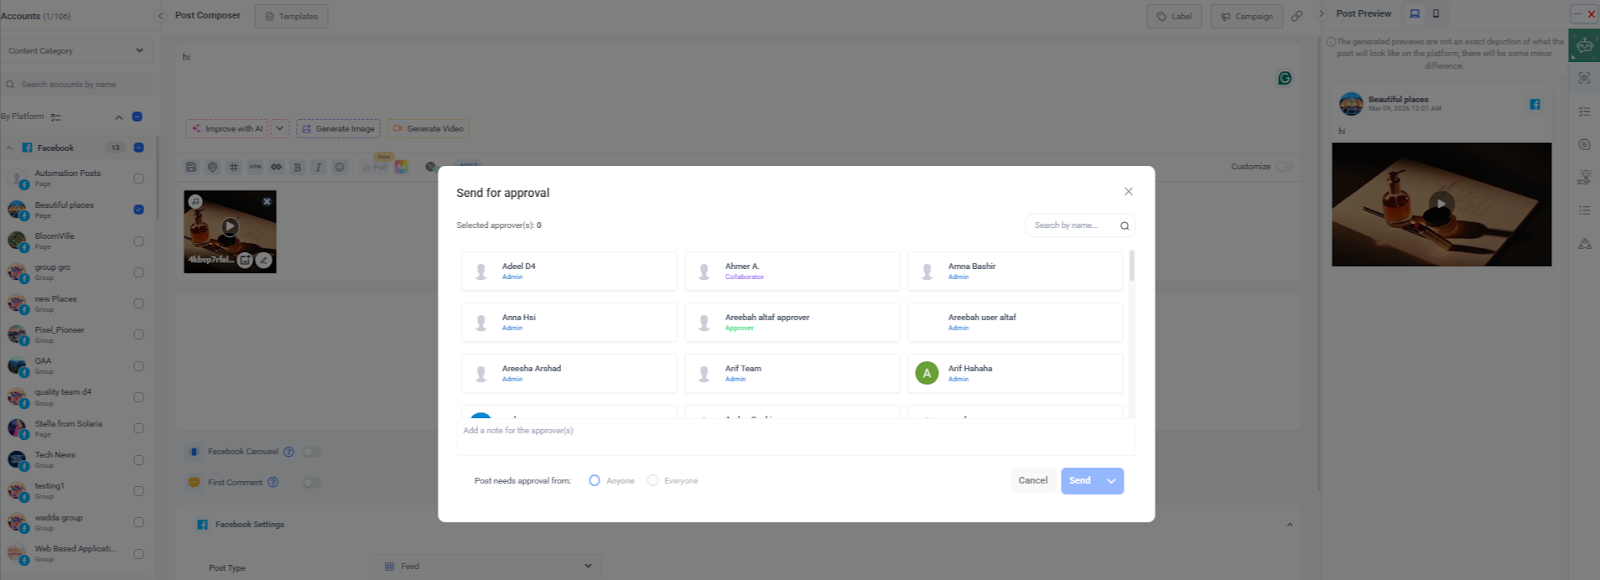Click the save draft floppy icon
This screenshot has height=580, width=1600.
click(192, 167)
